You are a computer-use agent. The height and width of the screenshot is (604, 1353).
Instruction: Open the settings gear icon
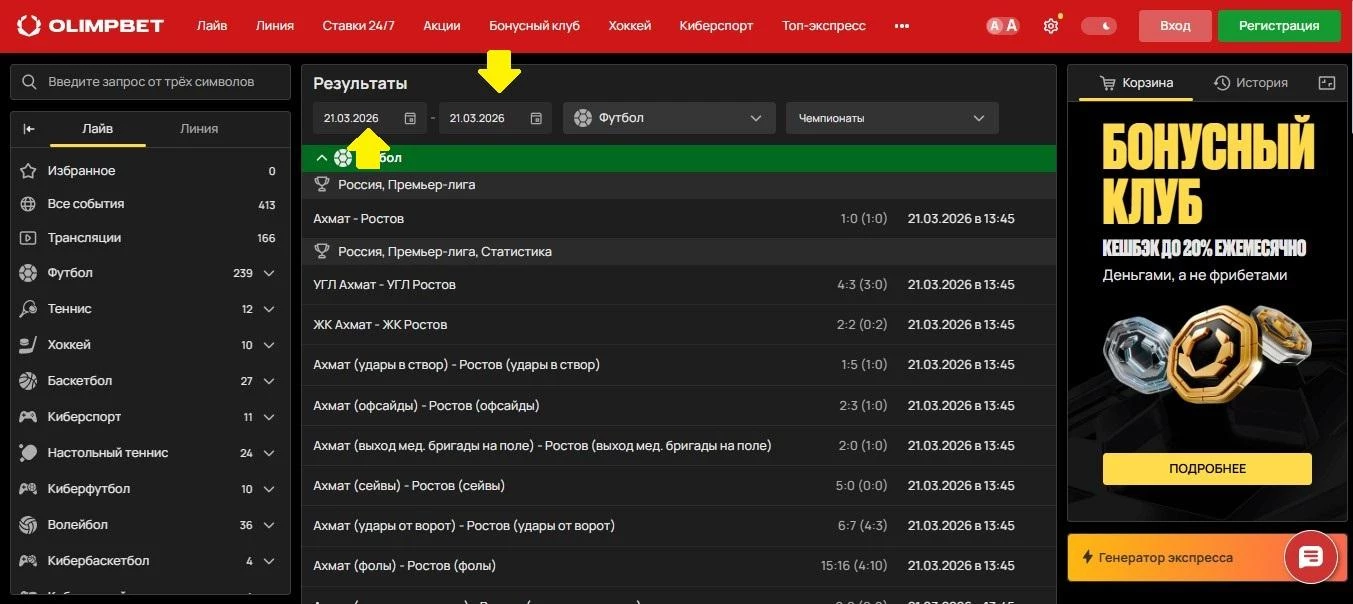(1050, 26)
